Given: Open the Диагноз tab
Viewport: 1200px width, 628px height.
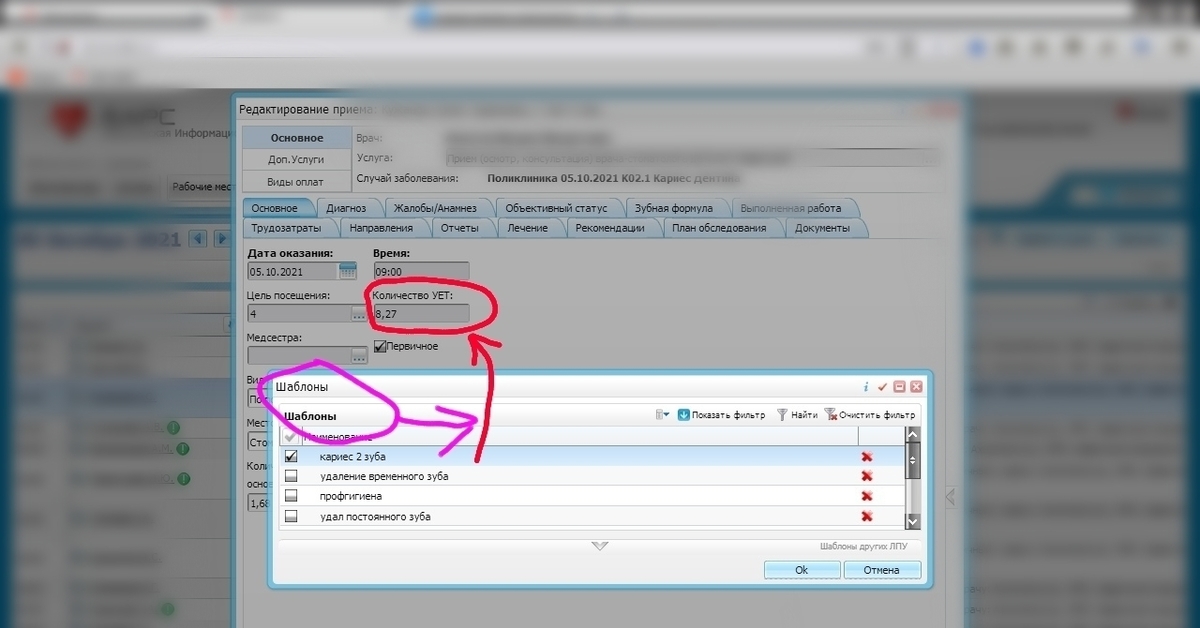Looking at the screenshot, I should click(346, 208).
